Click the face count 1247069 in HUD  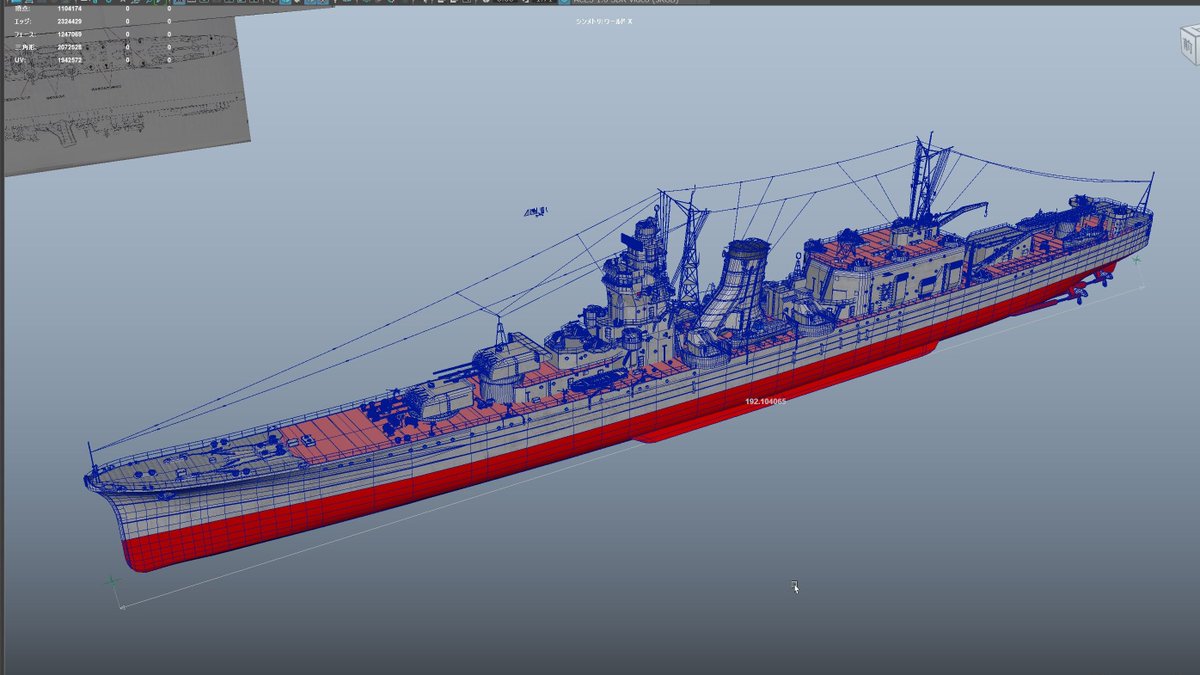69,34
